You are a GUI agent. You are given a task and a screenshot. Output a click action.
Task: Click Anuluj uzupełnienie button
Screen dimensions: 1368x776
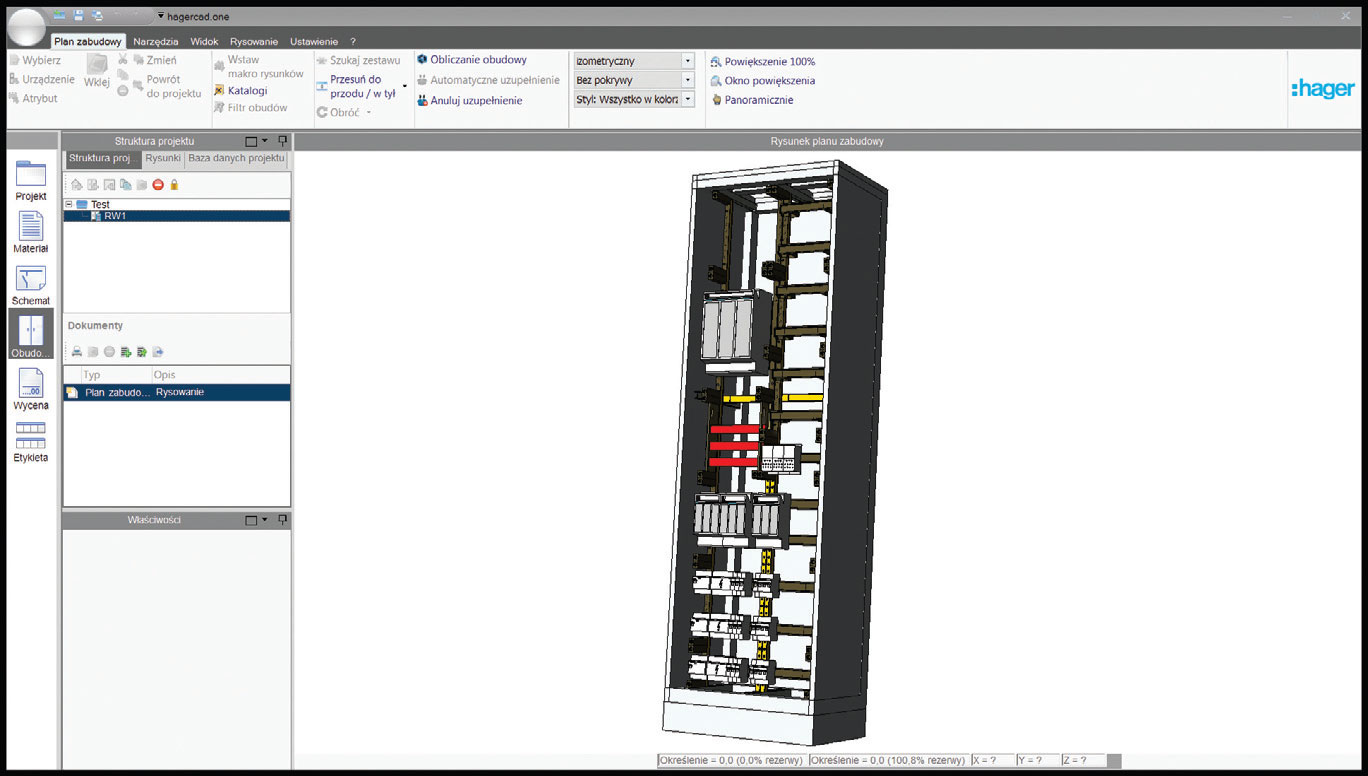[x=469, y=100]
